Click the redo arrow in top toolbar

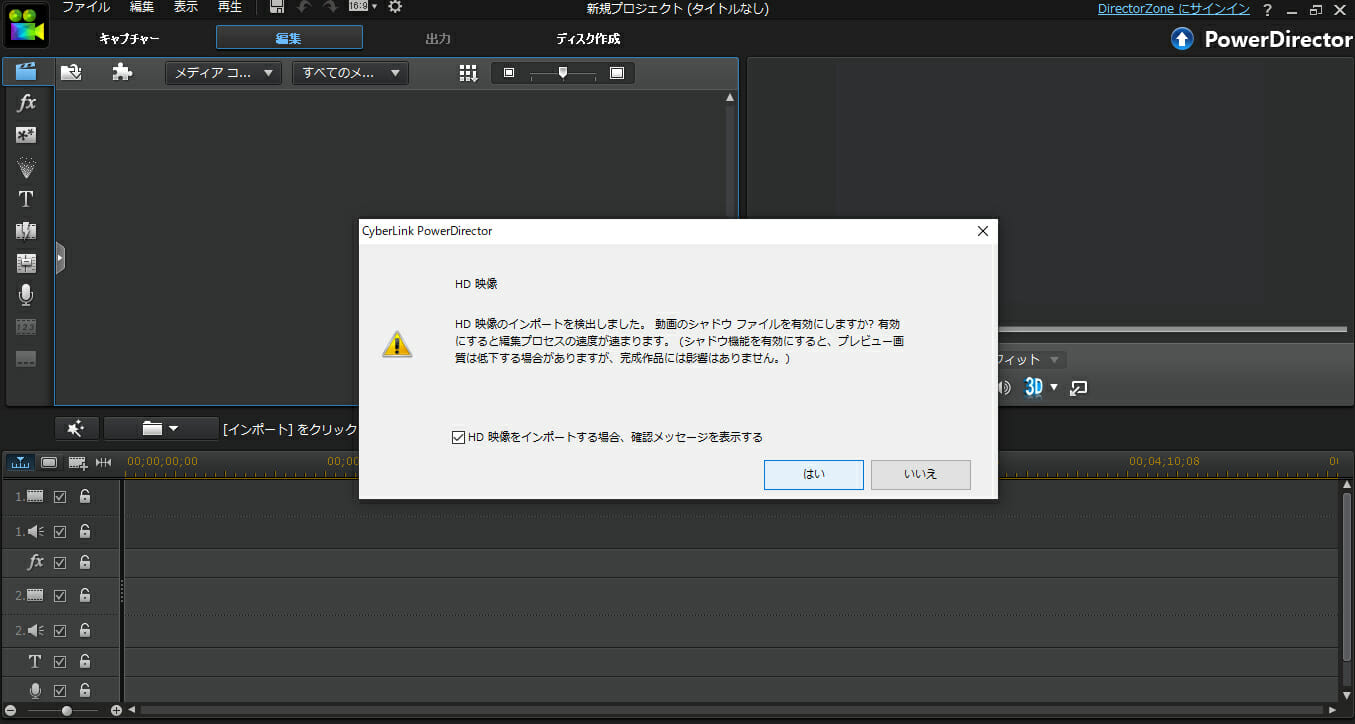[329, 7]
